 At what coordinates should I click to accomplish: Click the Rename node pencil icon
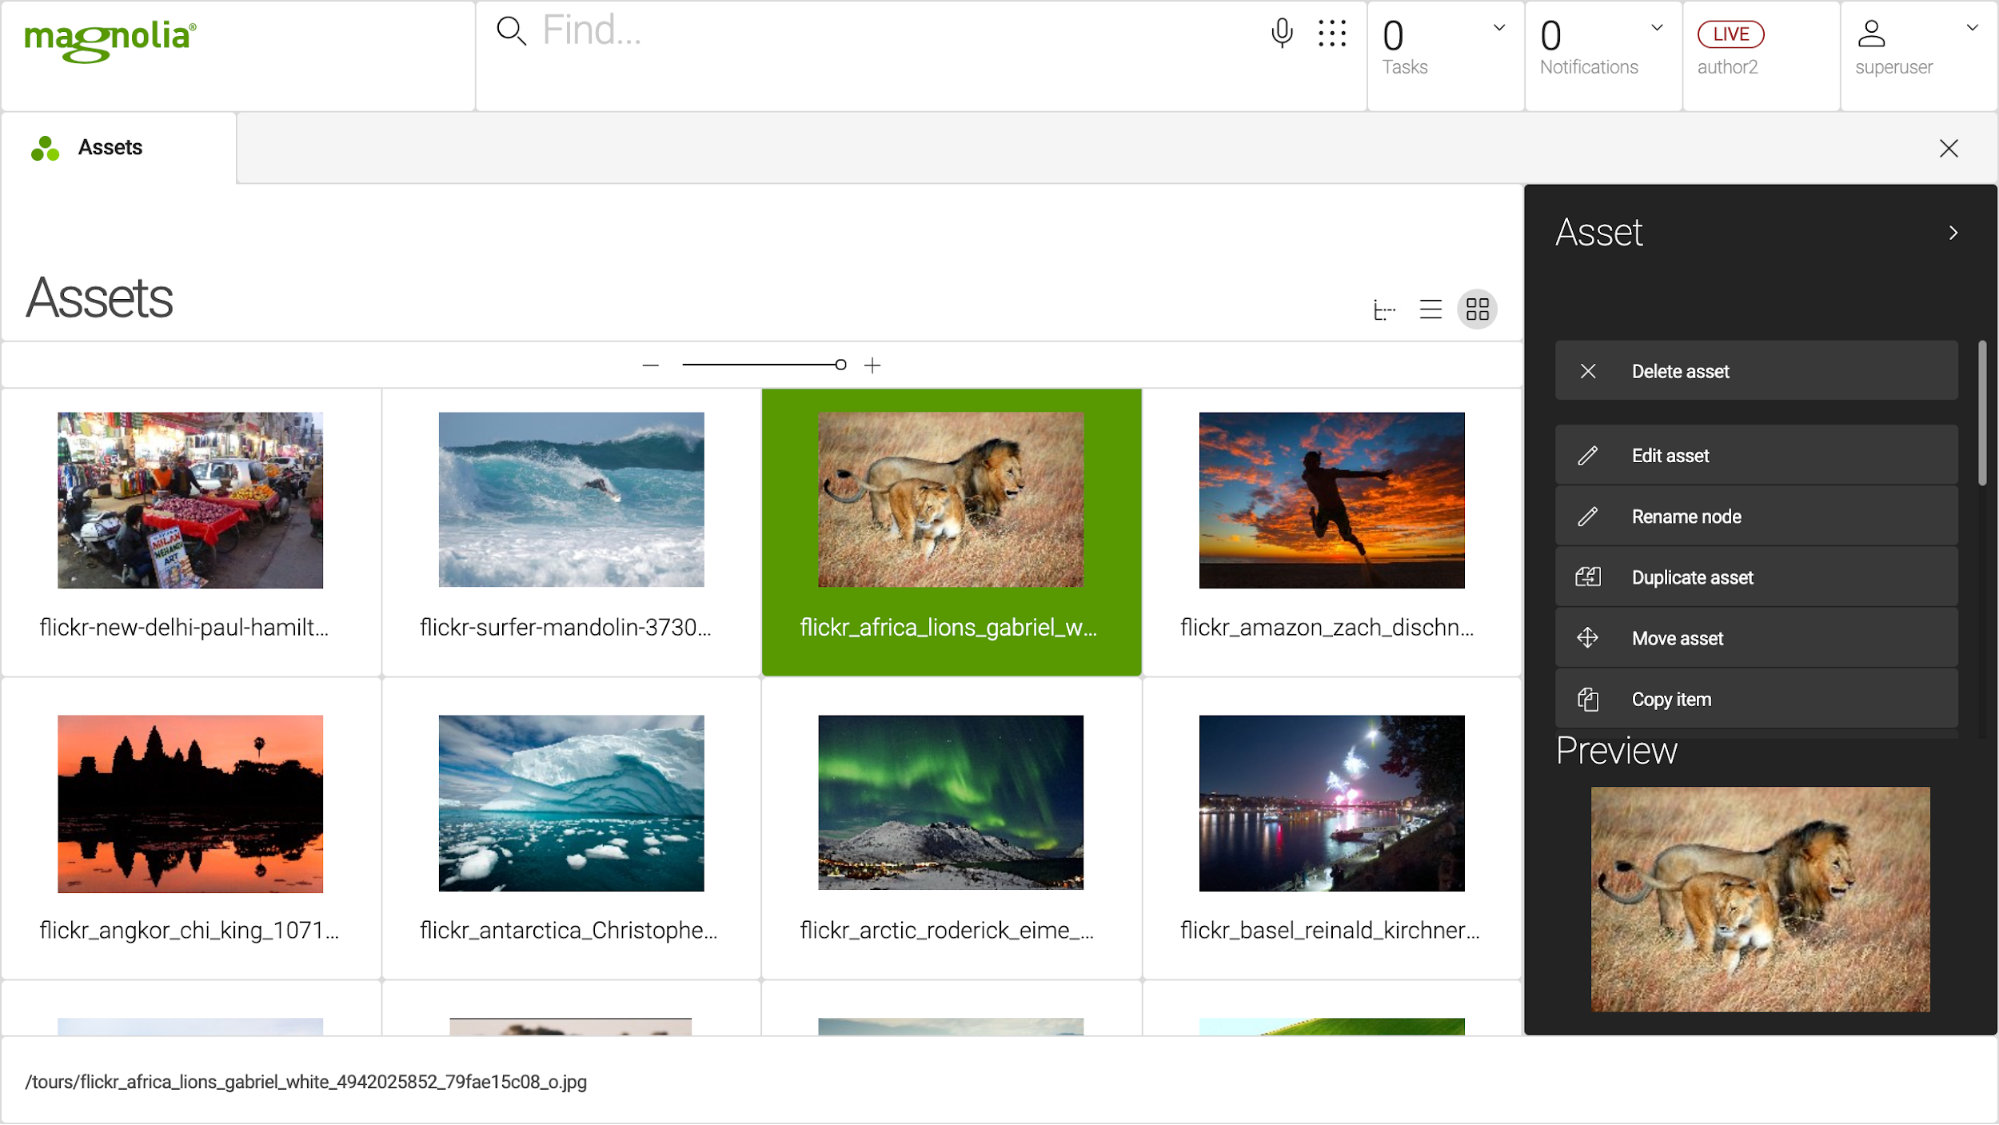[1588, 516]
